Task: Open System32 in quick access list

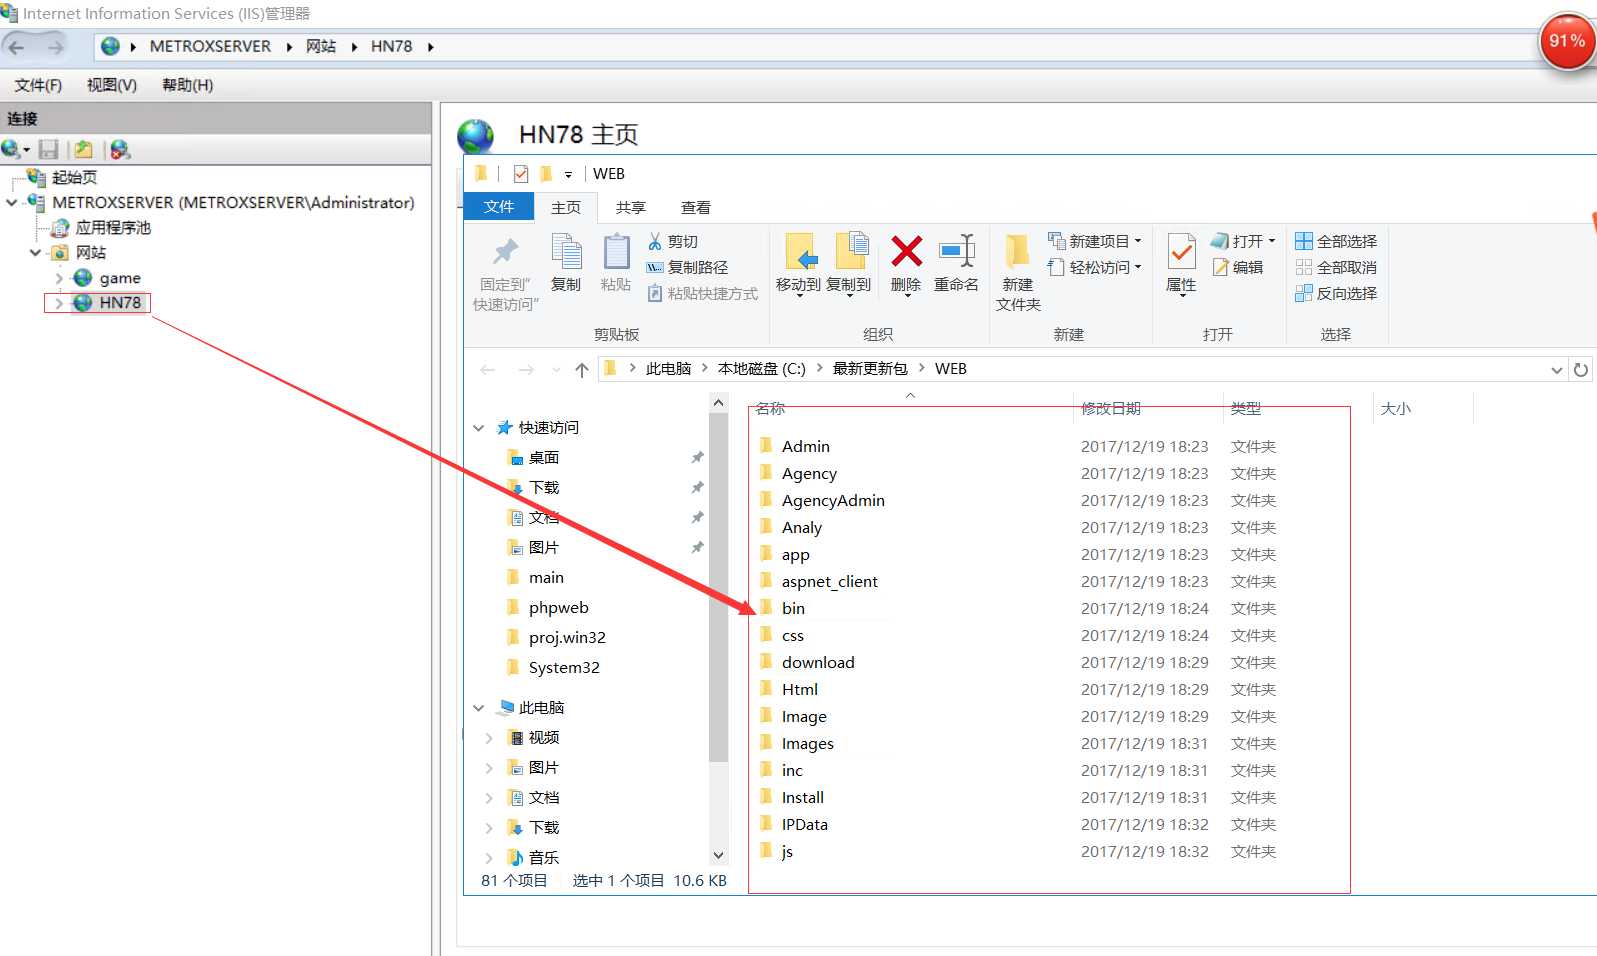Action: click(564, 668)
